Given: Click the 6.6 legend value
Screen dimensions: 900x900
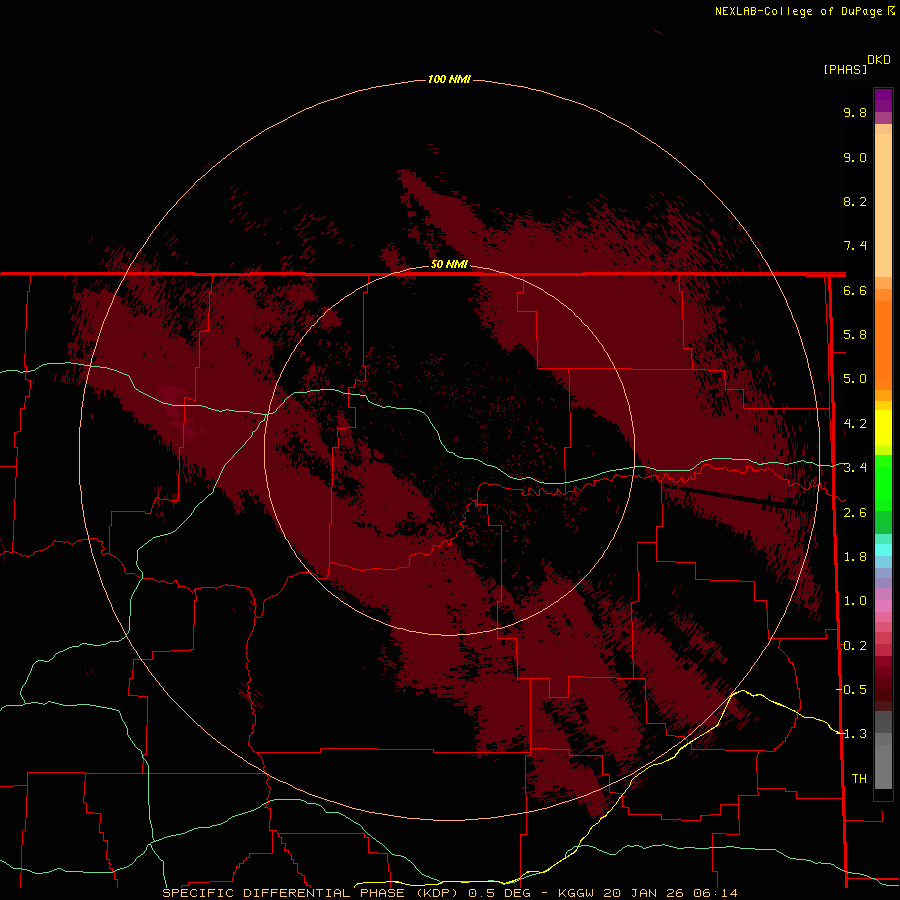Looking at the screenshot, I should 855,290.
